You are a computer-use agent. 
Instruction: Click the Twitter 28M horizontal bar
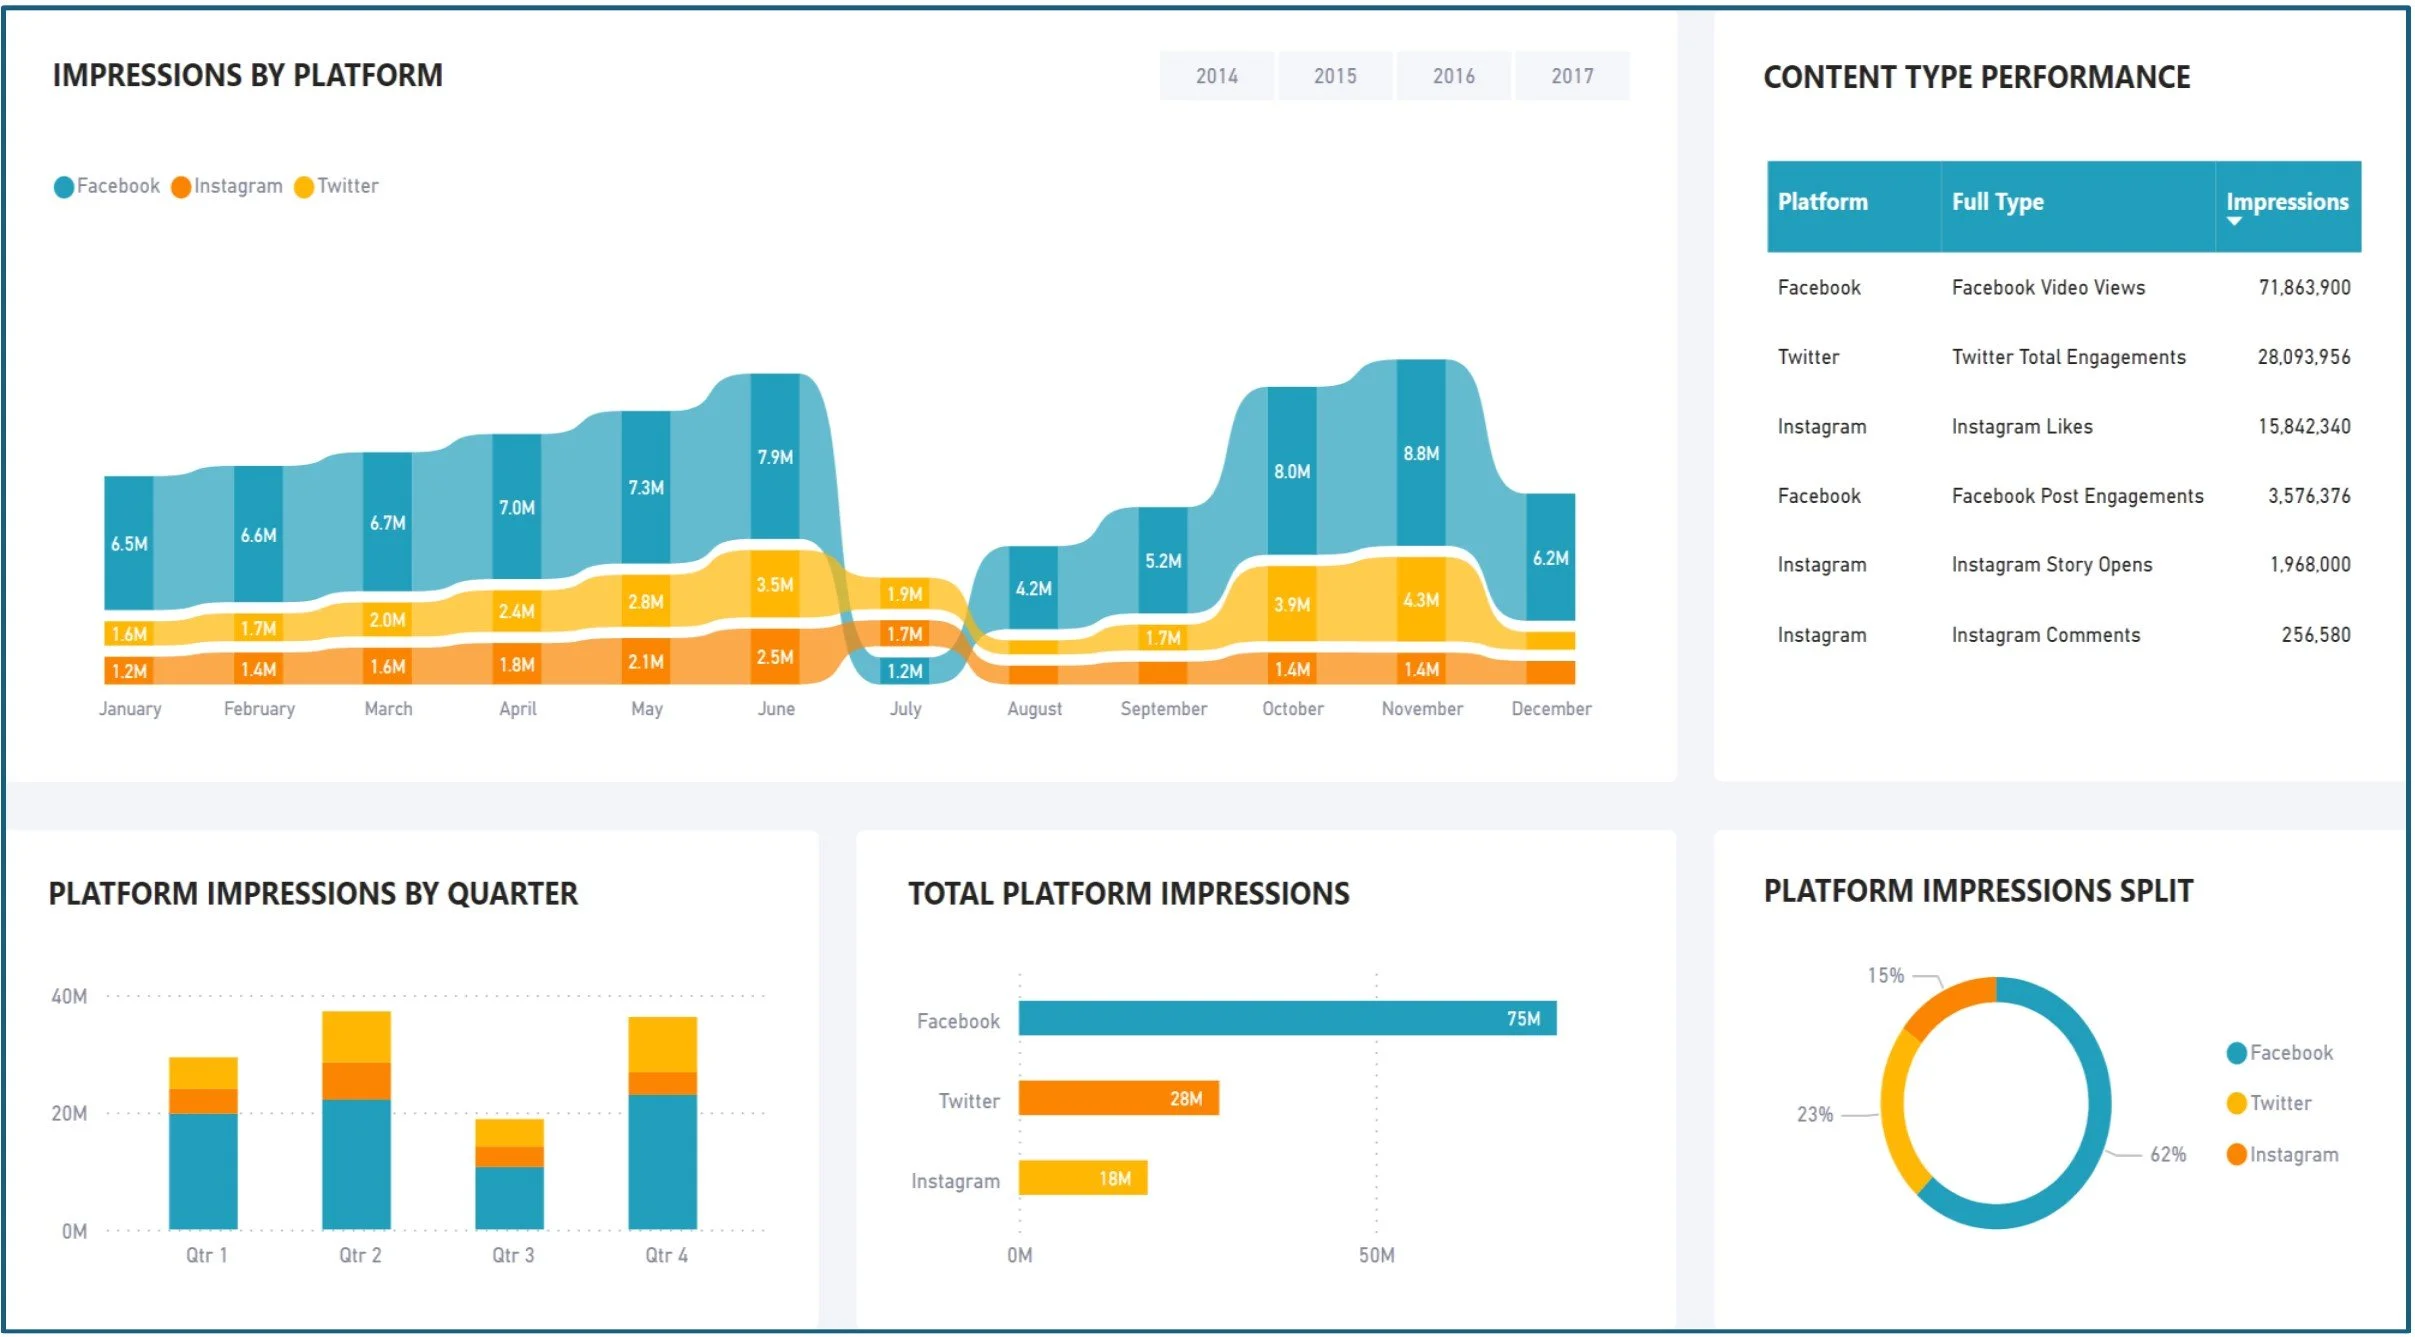tap(1117, 1098)
